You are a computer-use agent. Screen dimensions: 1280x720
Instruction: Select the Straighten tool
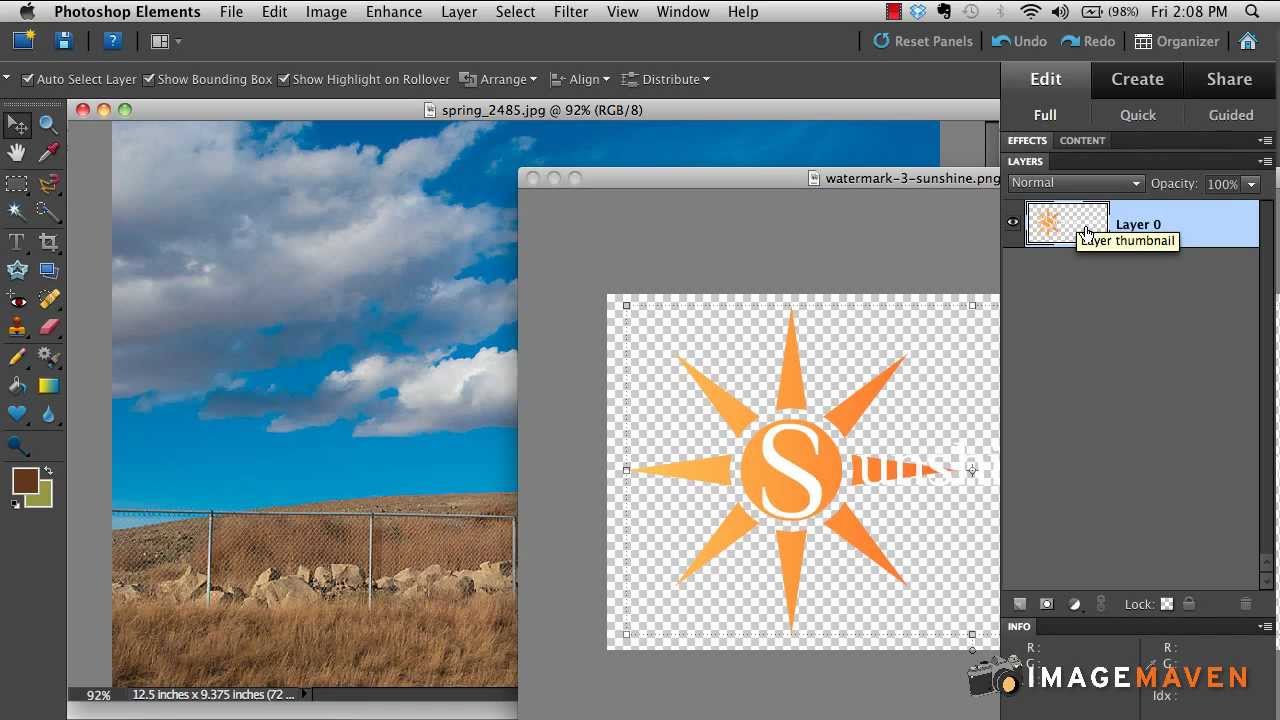(48, 270)
